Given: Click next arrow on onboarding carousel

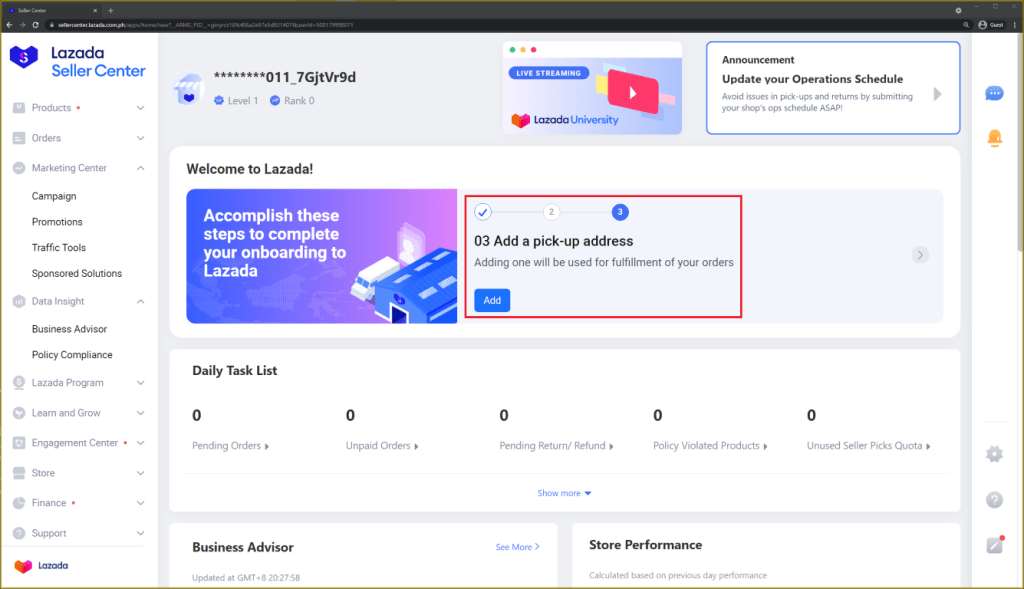Looking at the screenshot, I should tap(920, 255).
